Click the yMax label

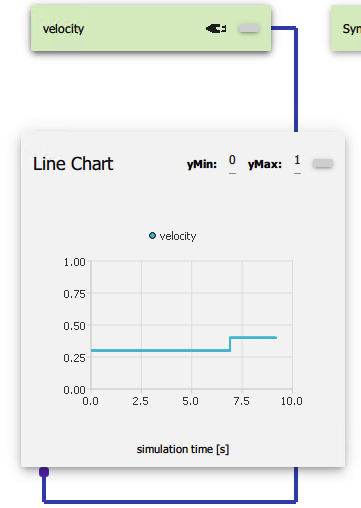[x=265, y=164]
